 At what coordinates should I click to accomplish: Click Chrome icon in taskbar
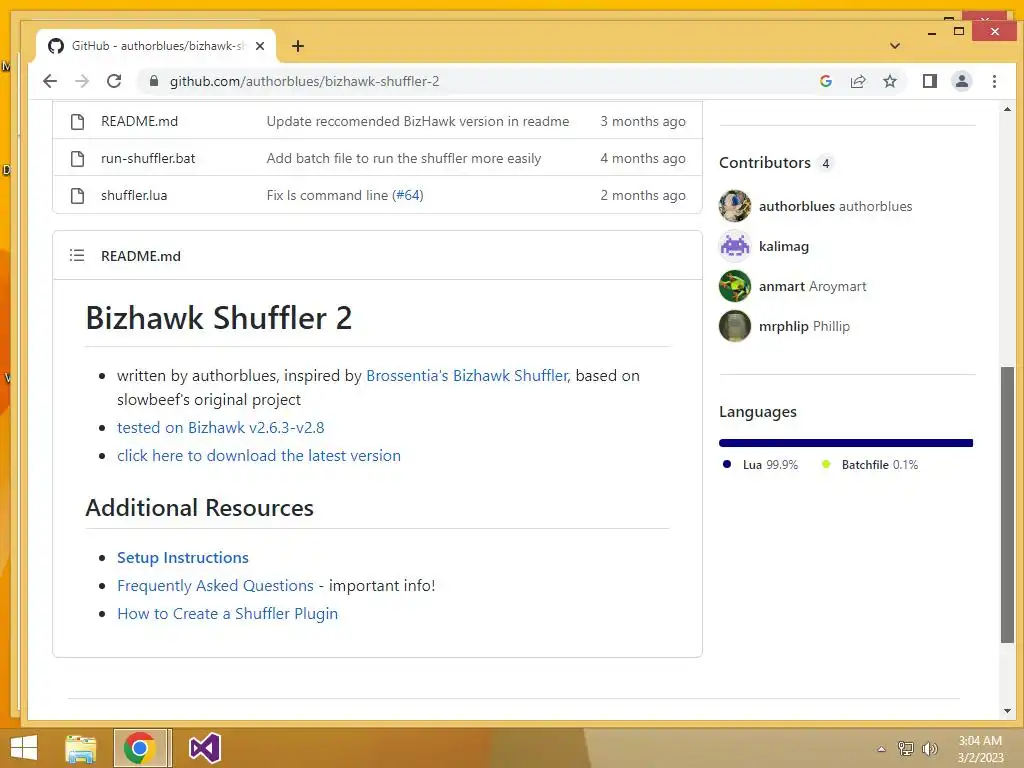[x=140, y=748]
